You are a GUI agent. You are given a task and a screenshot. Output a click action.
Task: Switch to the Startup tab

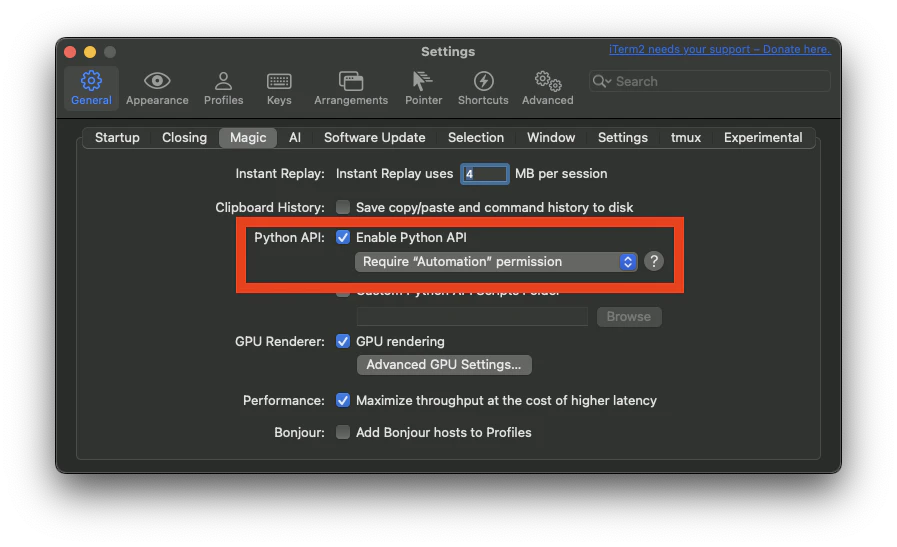(117, 138)
